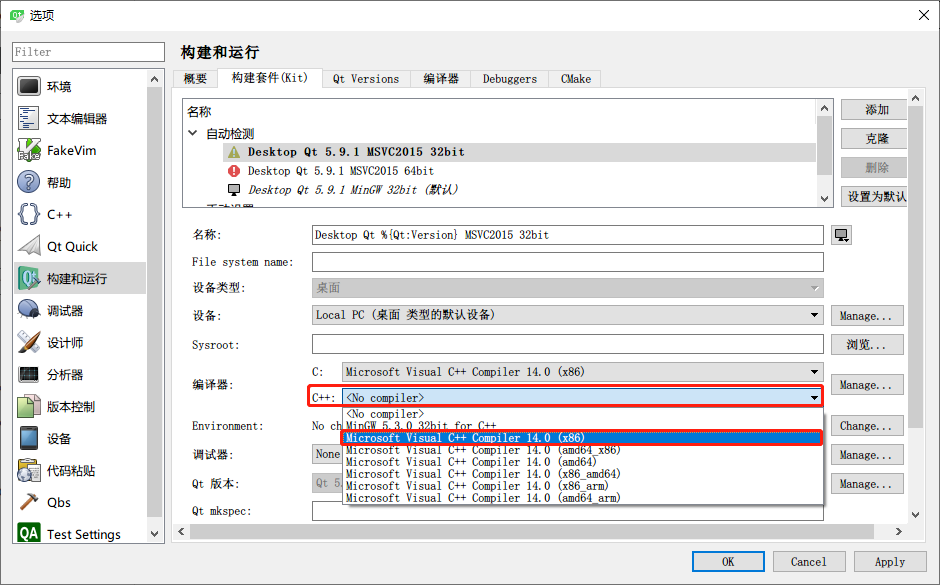Click the kit icon button beside 名称 field
Viewport: 940px width, 585px height.
click(x=842, y=235)
